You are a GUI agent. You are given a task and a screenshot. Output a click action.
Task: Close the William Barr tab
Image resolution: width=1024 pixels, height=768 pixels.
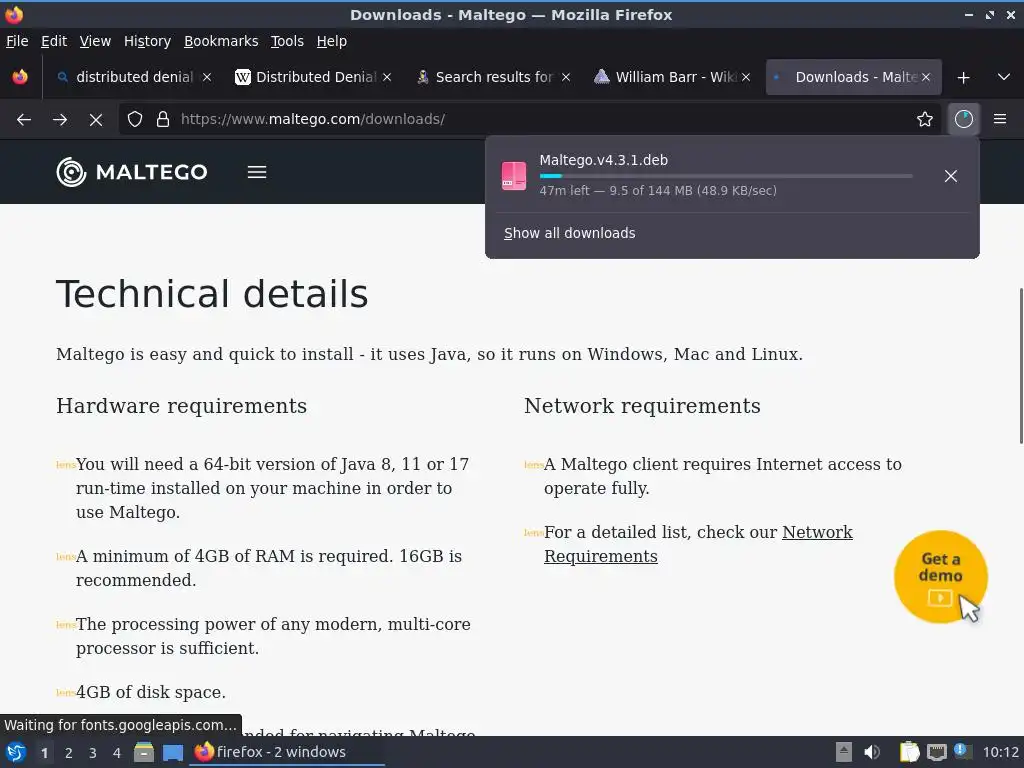tap(746, 78)
